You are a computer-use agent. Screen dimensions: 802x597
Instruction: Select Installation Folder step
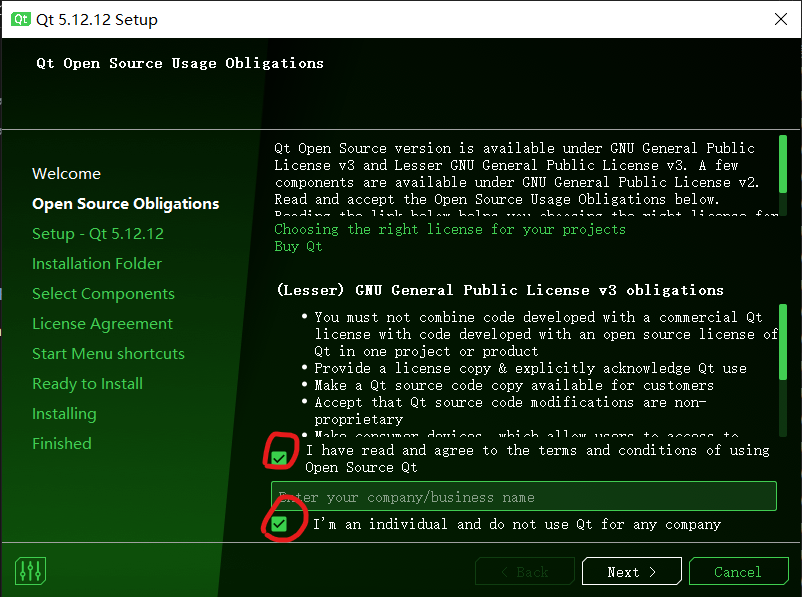(97, 263)
